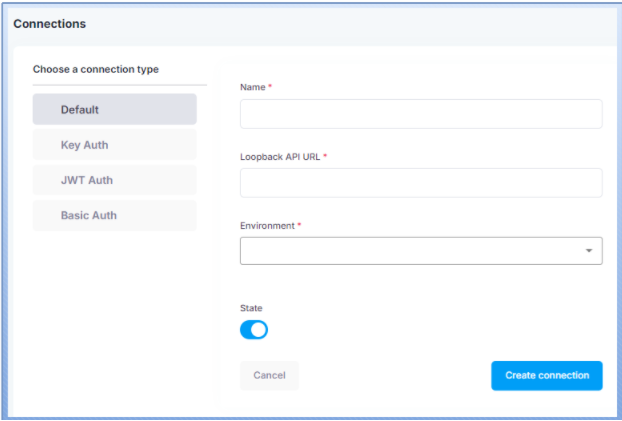The image size is (622, 421).
Task: Click the required asterisk beside Loopback API URL
Action: [325, 156]
